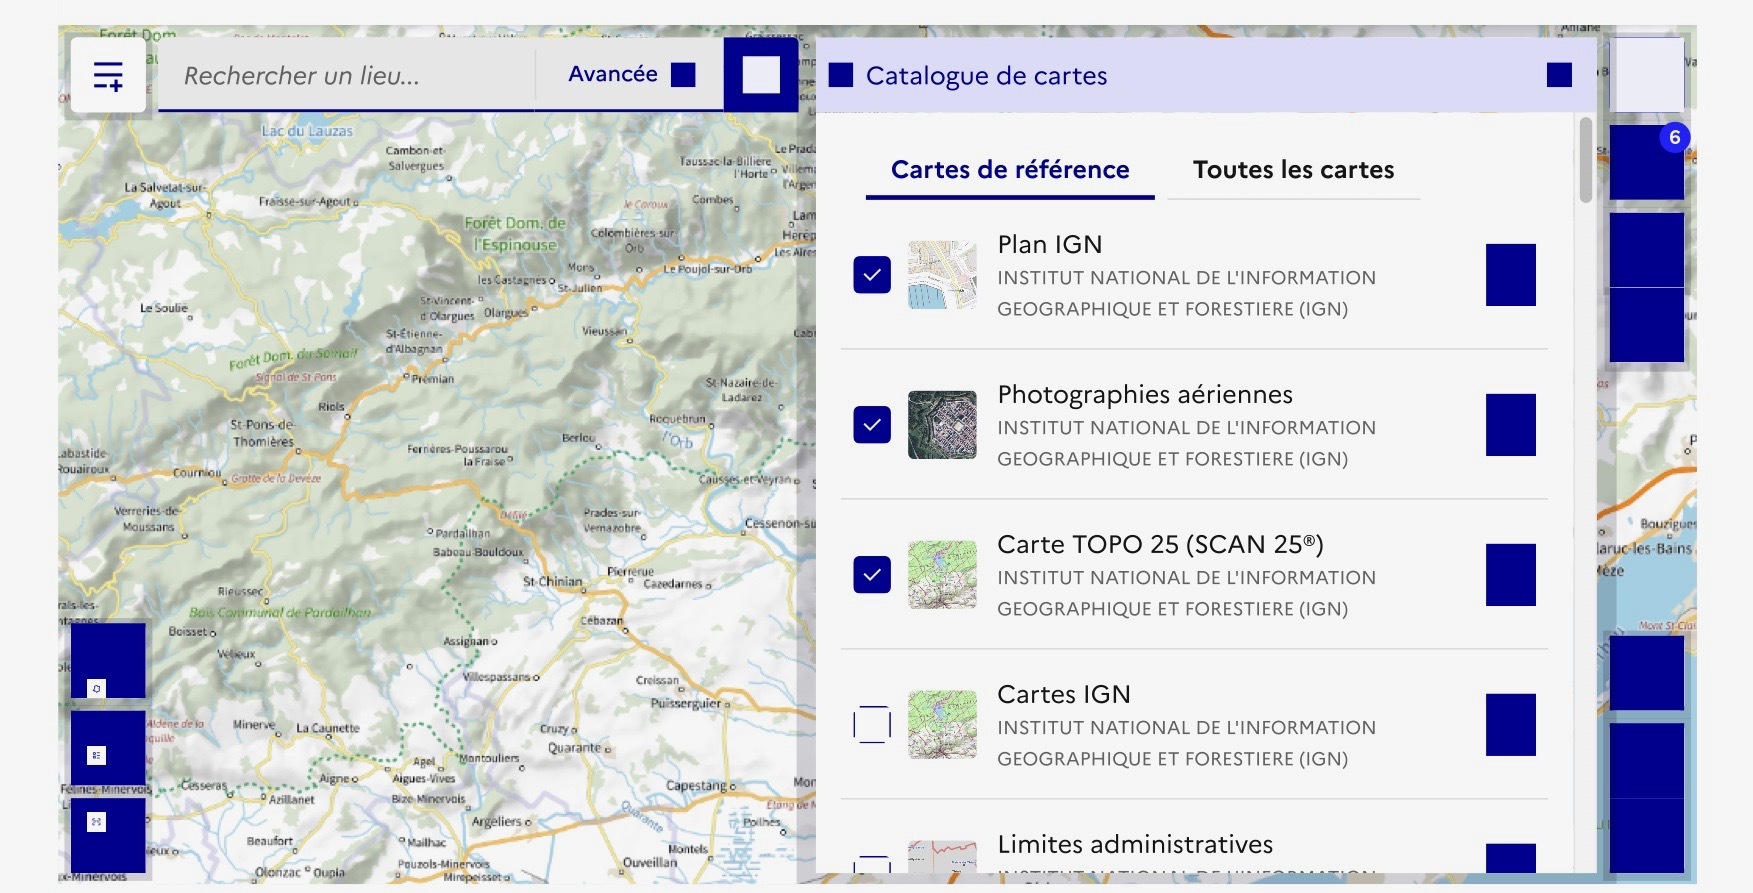Screen dimensions: 1753x893
Task: Click St-Chinian label on the map
Action: coord(552,581)
